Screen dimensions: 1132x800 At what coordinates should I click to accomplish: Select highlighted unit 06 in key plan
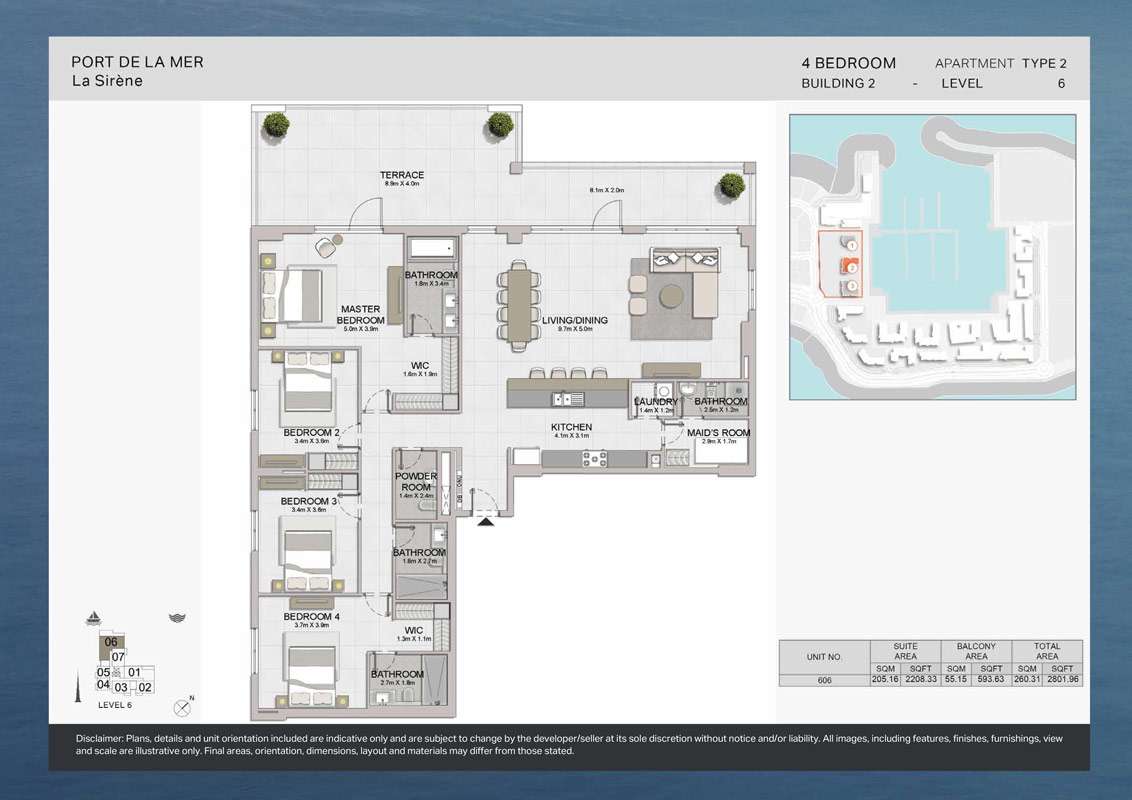click(111, 643)
